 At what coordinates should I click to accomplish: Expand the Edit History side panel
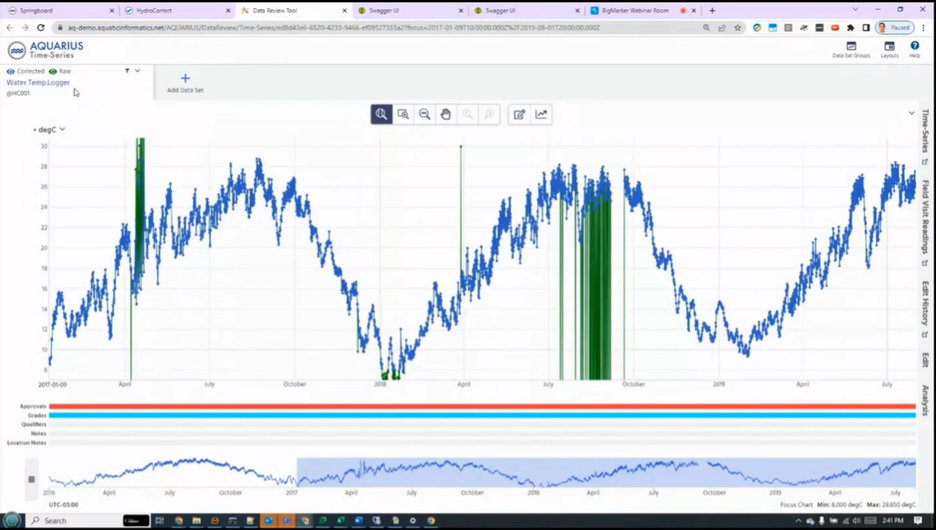pyautogui.click(x=925, y=309)
